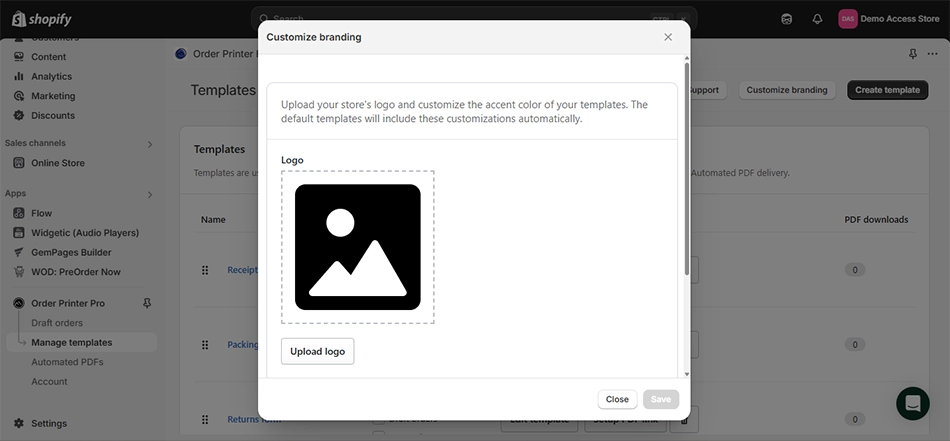
Task: Expand the Apps section chevron
Action: tap(150, 194)
